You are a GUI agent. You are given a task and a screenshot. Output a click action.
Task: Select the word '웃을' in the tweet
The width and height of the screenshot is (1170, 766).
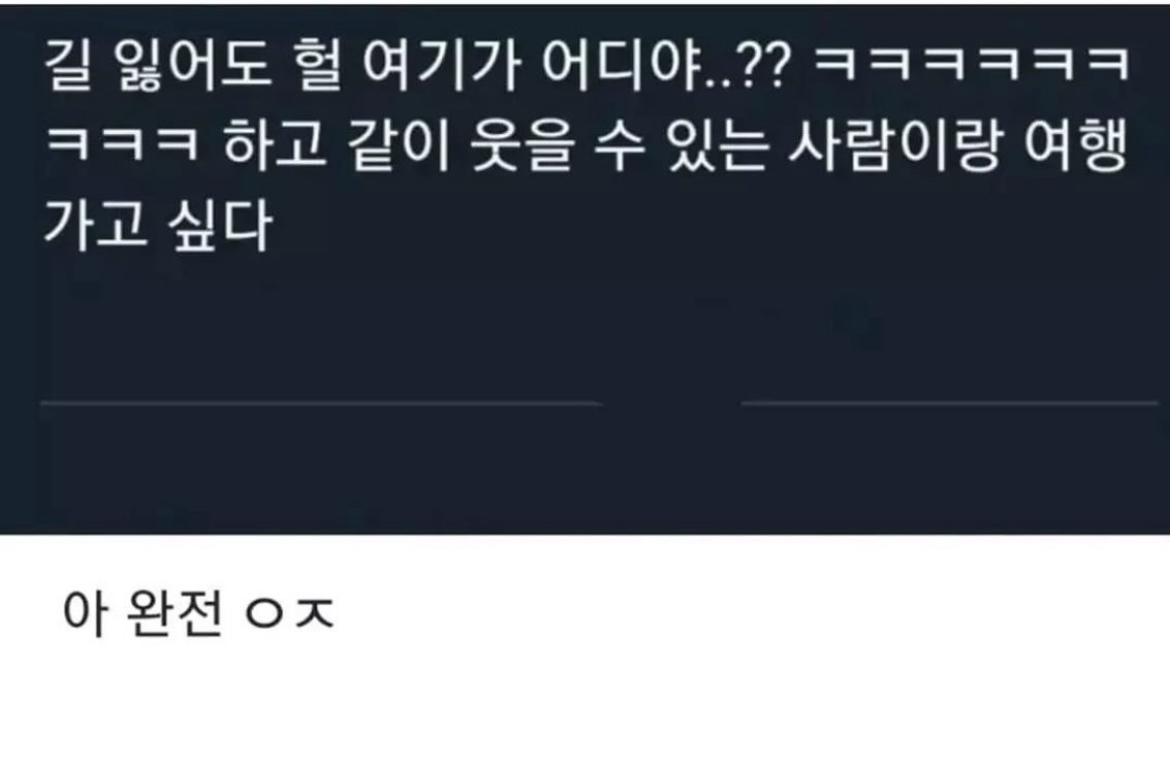click(x=522, y=145)
